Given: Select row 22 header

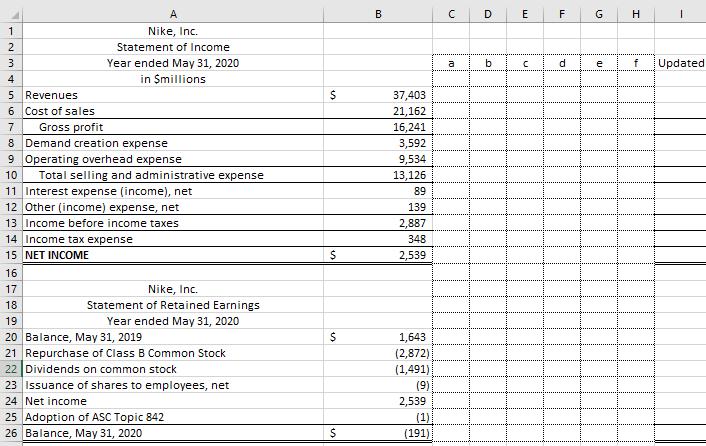Looking at the screenshot, I should click(11, 369).
